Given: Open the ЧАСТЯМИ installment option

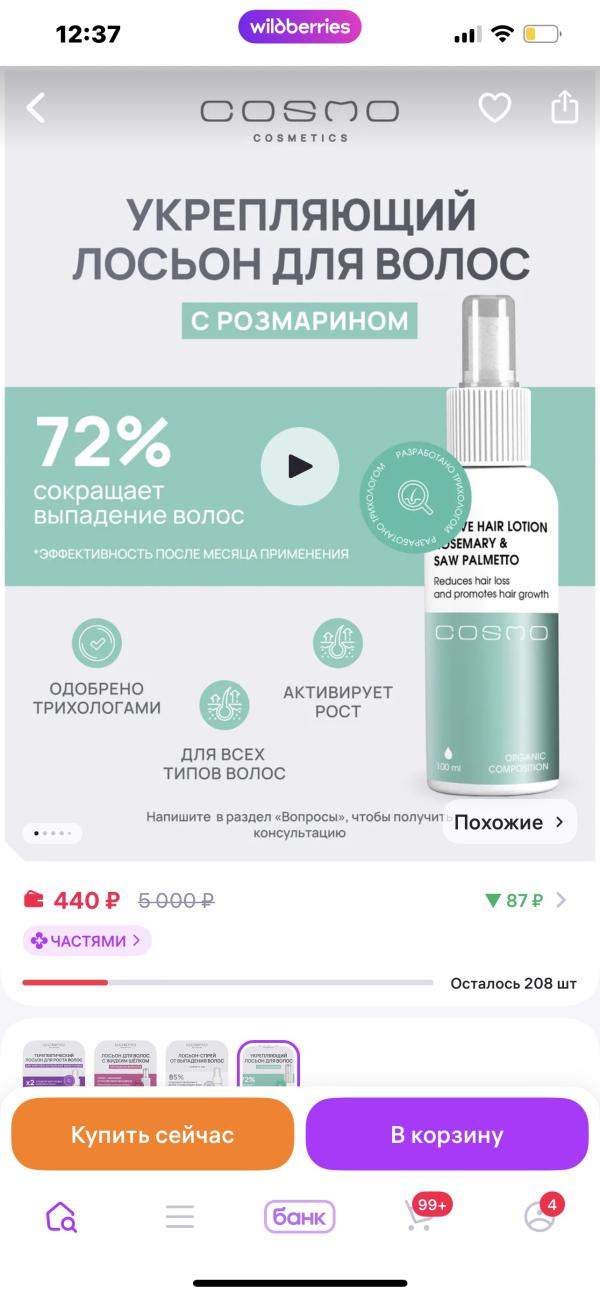Looking at the screenshot, I should point(86,941).
